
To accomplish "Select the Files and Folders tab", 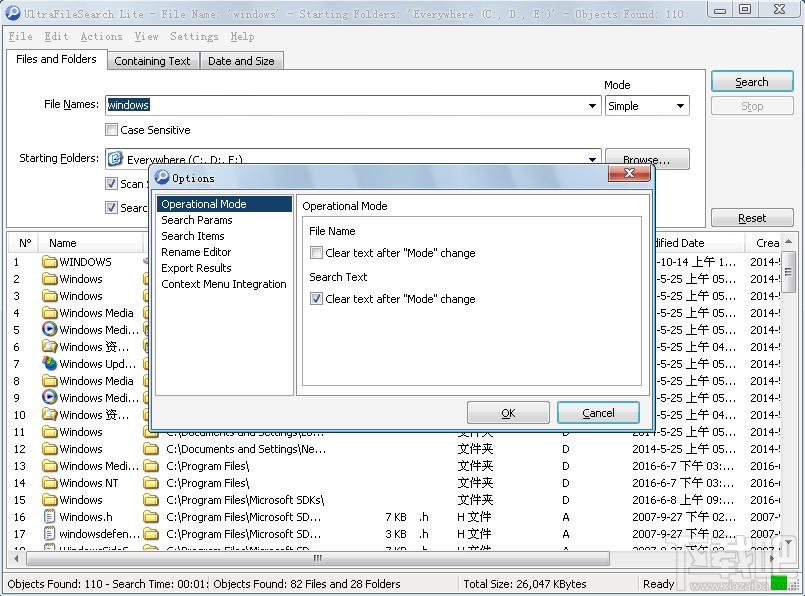I will pyautogui.click(x=56, y=59).
